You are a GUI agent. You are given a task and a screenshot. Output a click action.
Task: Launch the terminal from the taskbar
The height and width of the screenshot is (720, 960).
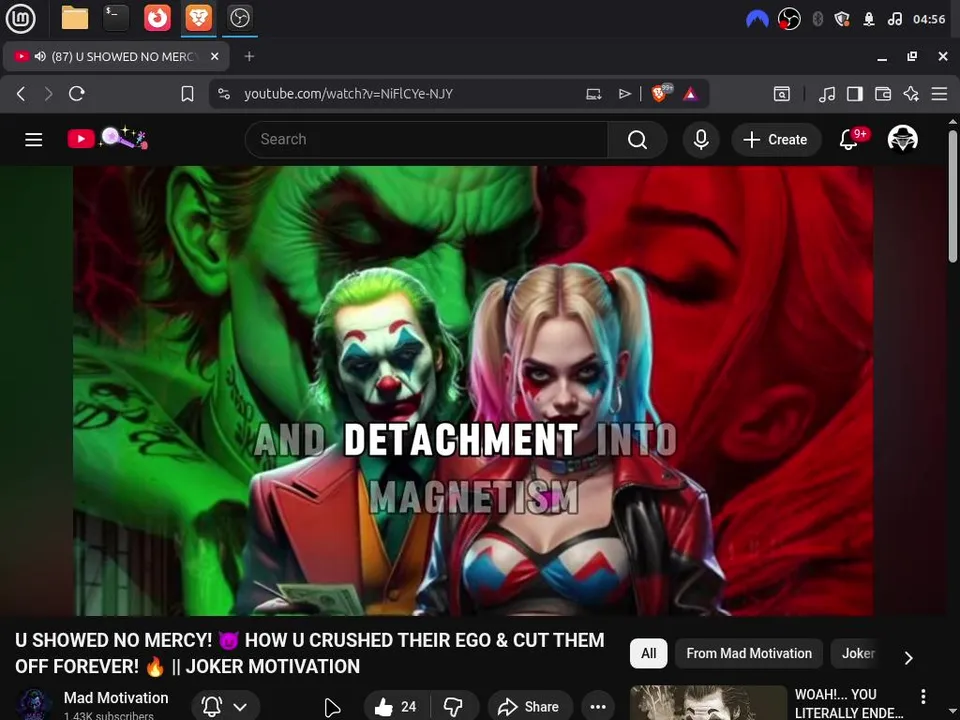click(x=116, y=18)
